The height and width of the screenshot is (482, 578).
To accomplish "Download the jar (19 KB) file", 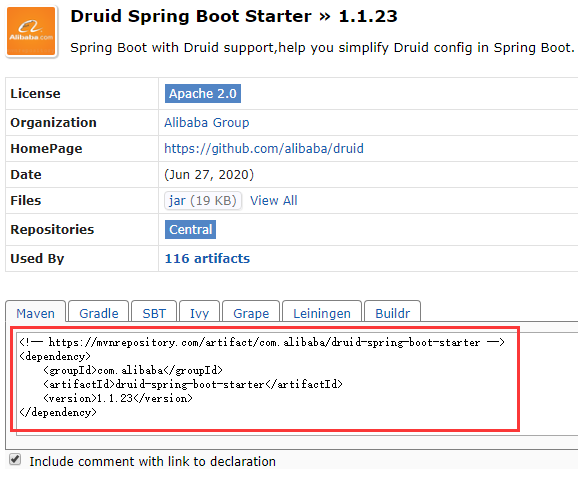I will click(x=203, y=200).
